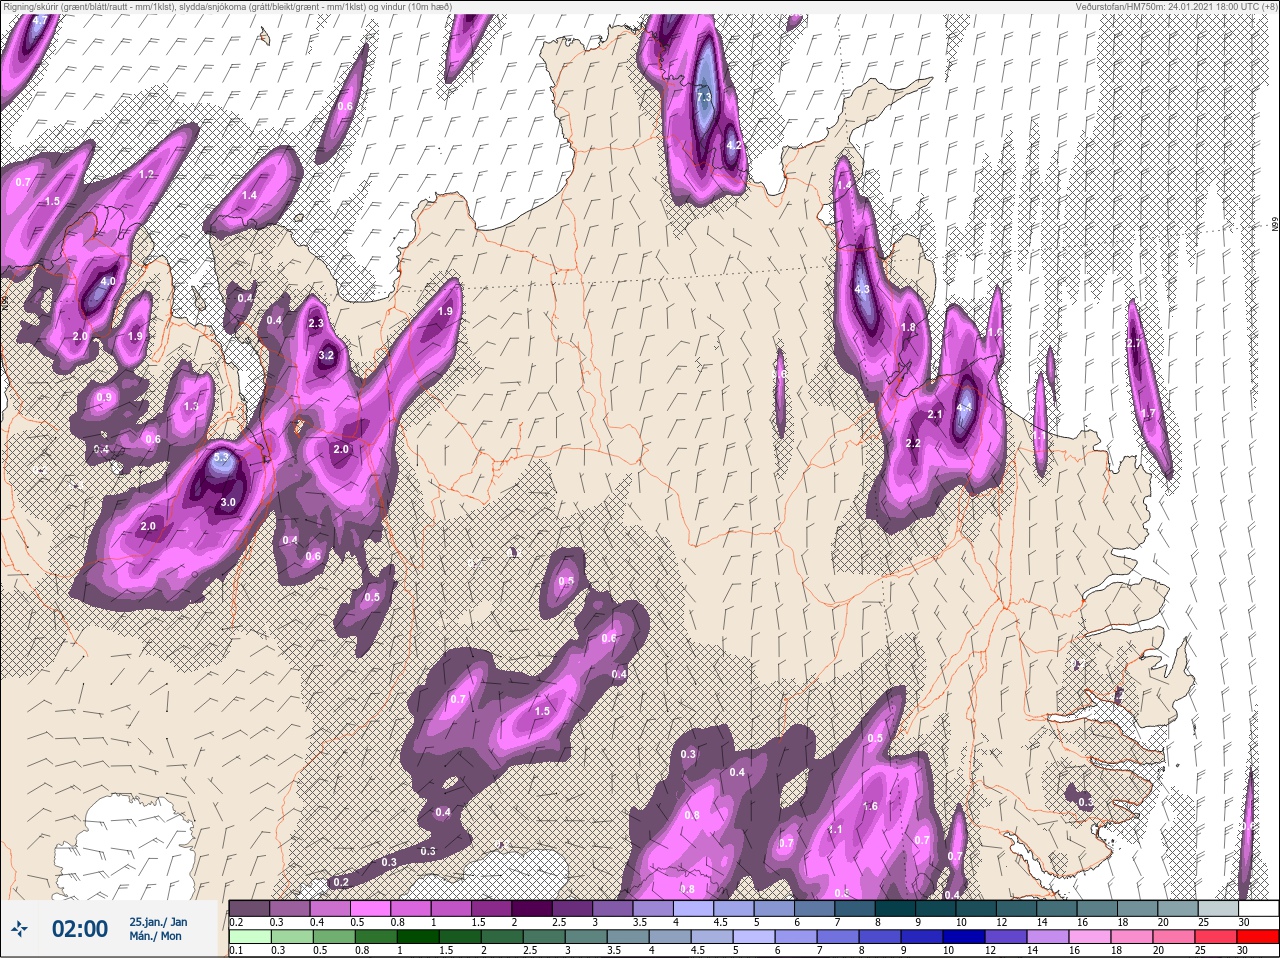Click the 7.3 precipitation value on the map

703,97
